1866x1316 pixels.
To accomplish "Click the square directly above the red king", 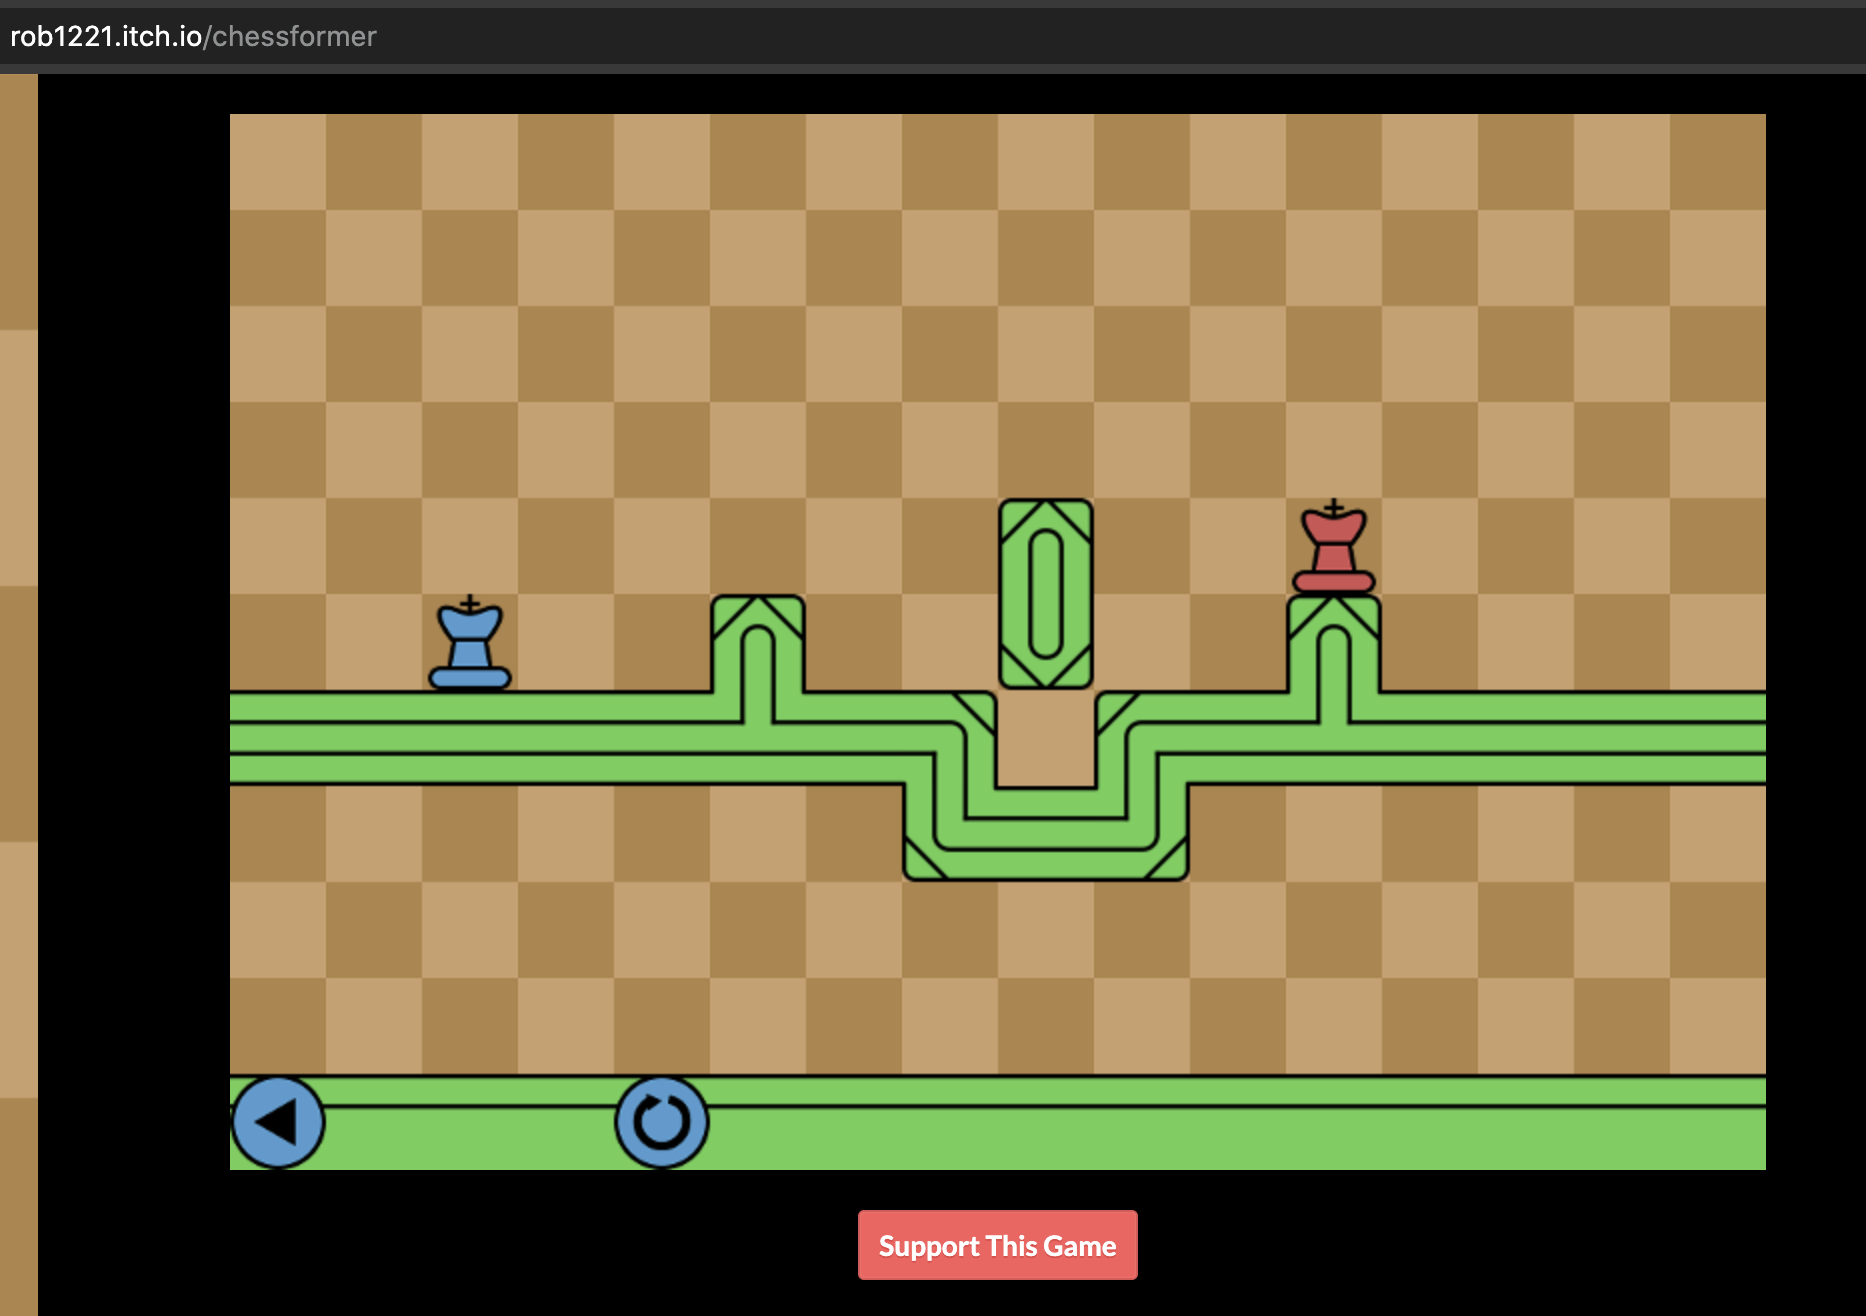I will (1334, 450).
